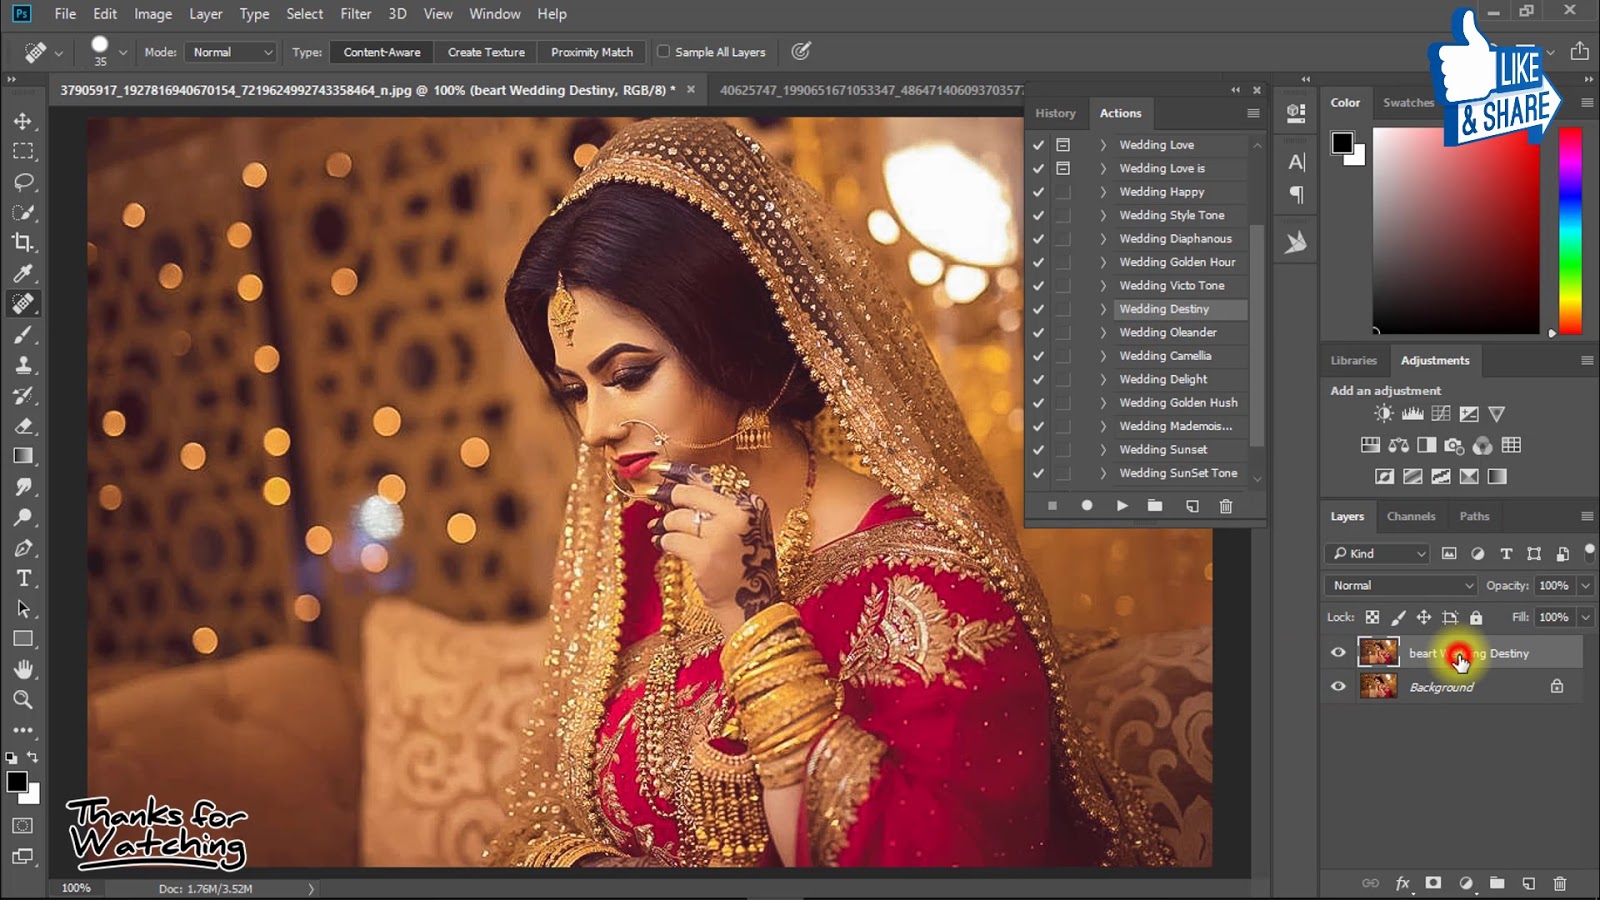Choose the Proximity Match type
The width and height of the screenshot is (1600, 900).
coord(591,52)
